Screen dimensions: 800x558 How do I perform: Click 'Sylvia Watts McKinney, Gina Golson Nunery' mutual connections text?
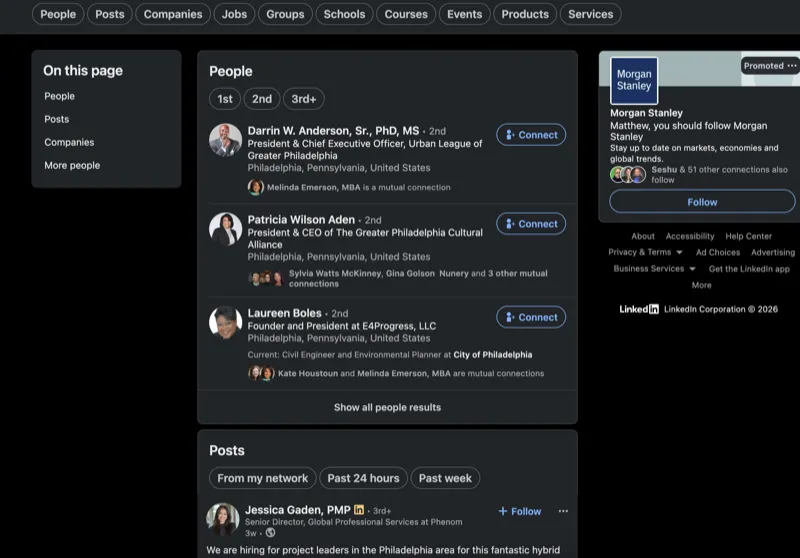point(418,278)
